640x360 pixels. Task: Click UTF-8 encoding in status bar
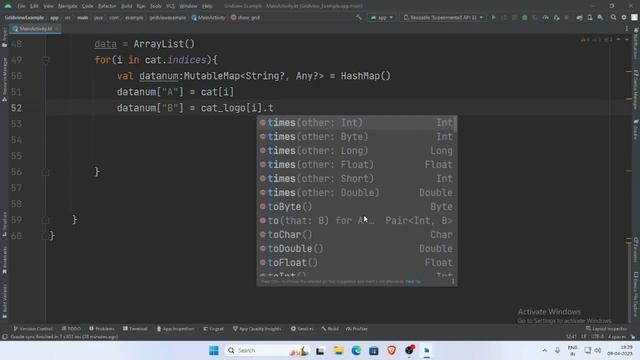coord(597,337)
